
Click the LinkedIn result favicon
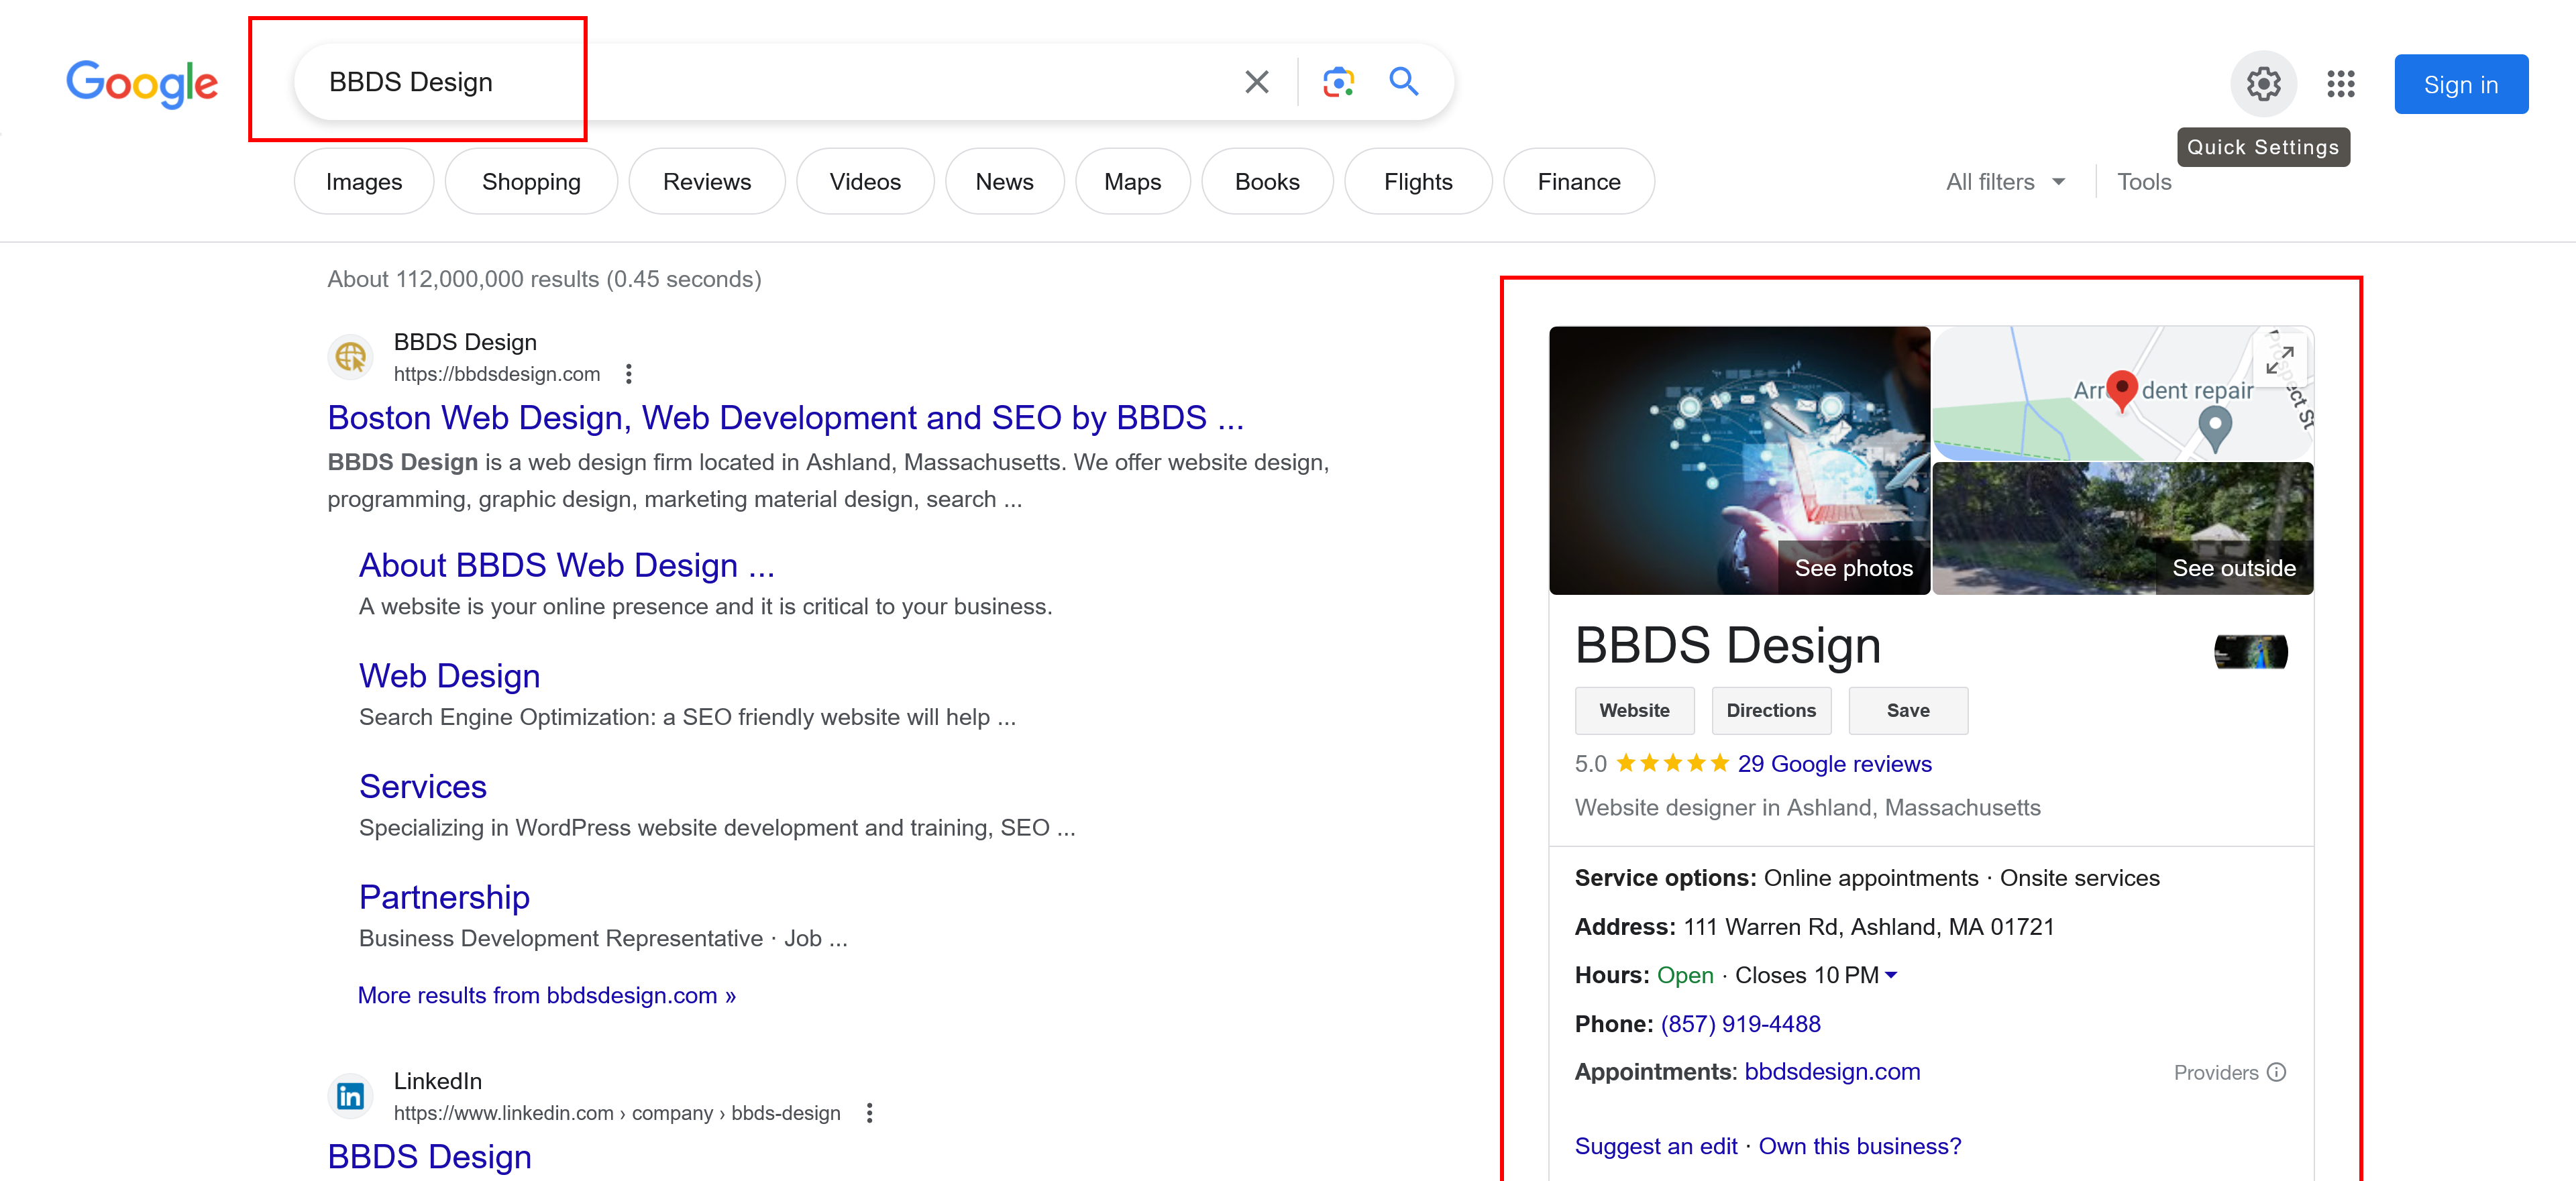(350, 1096)
